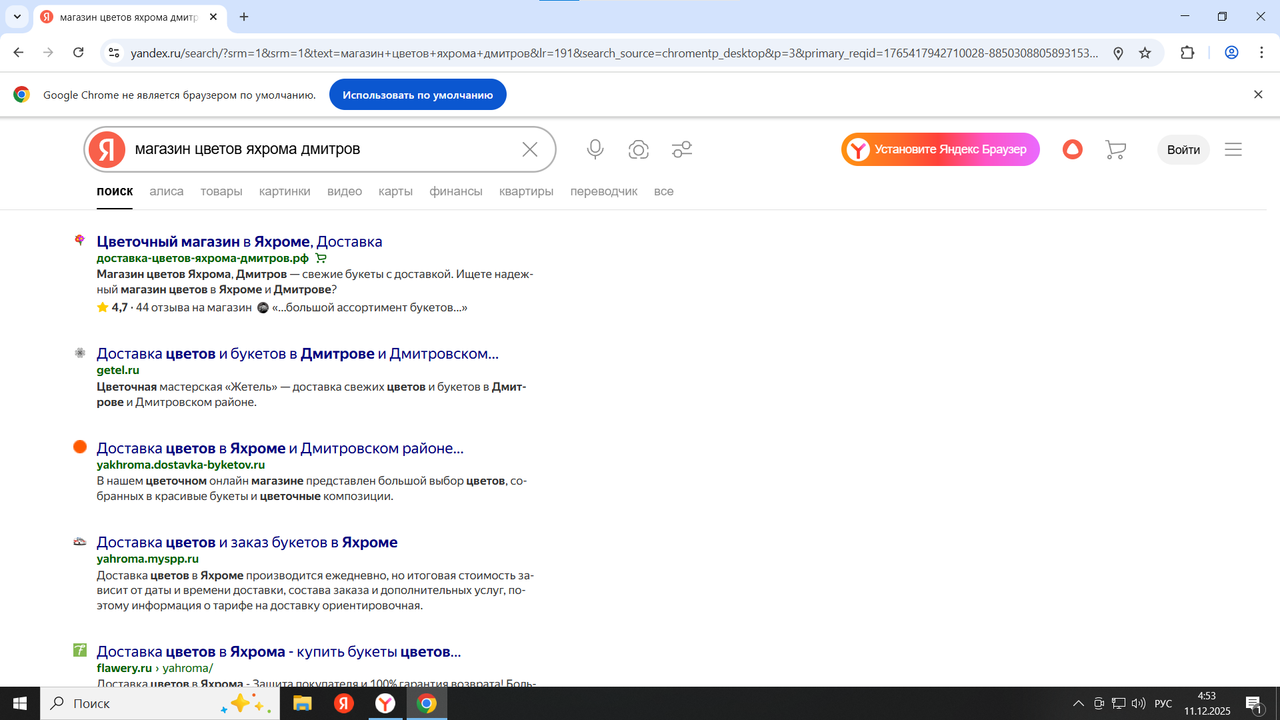Click favicon of flawery.ru result

[80, 650]
